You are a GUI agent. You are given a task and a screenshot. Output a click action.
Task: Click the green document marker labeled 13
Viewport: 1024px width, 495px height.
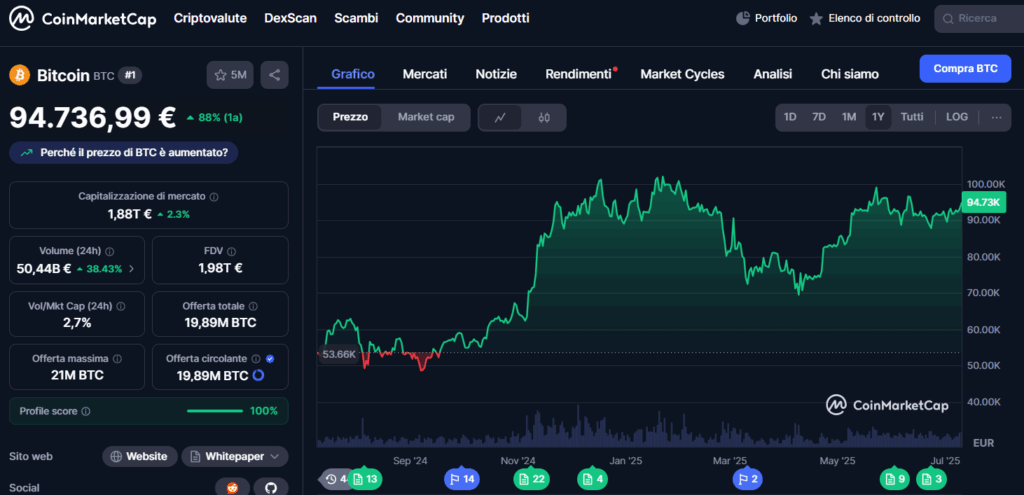click(364, 479)
